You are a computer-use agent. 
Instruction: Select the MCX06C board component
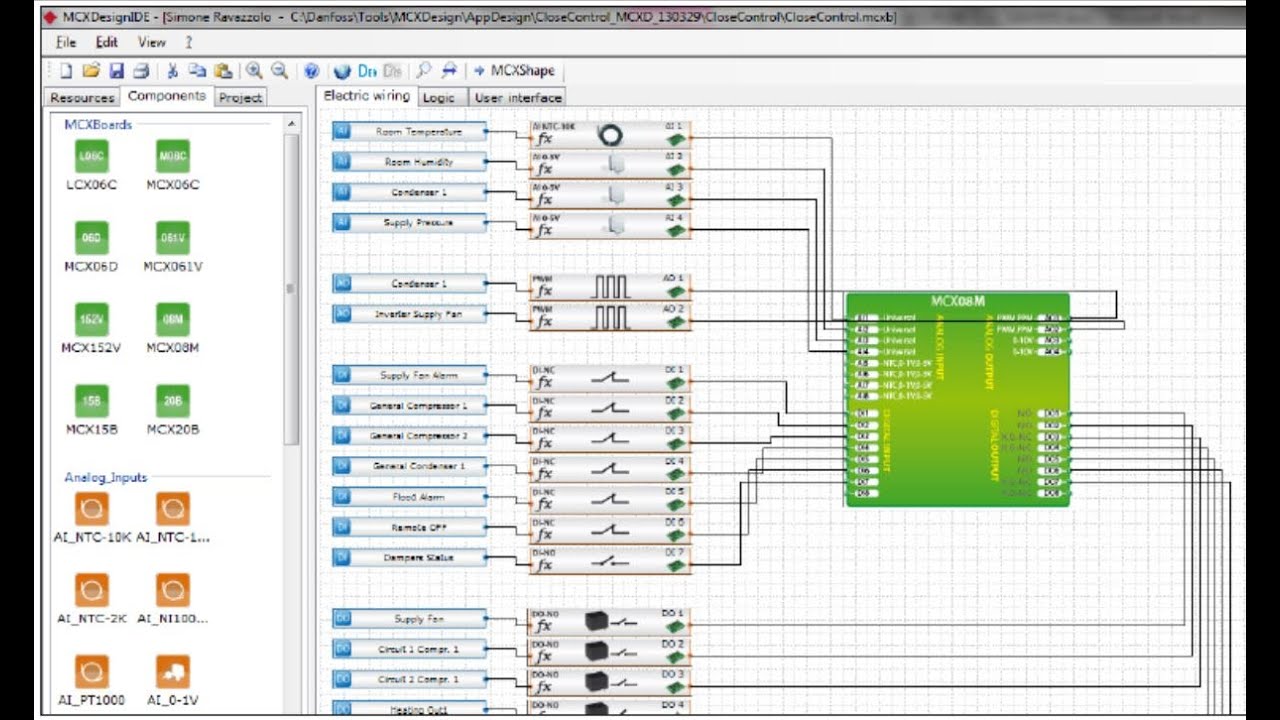click(173, 165)
